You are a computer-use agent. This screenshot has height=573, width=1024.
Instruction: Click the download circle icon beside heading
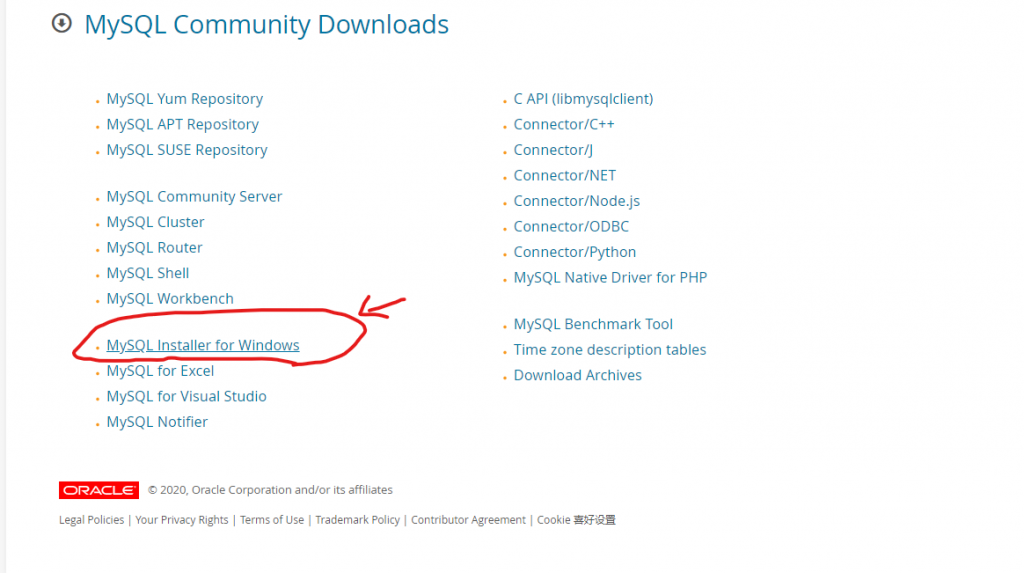61,24
